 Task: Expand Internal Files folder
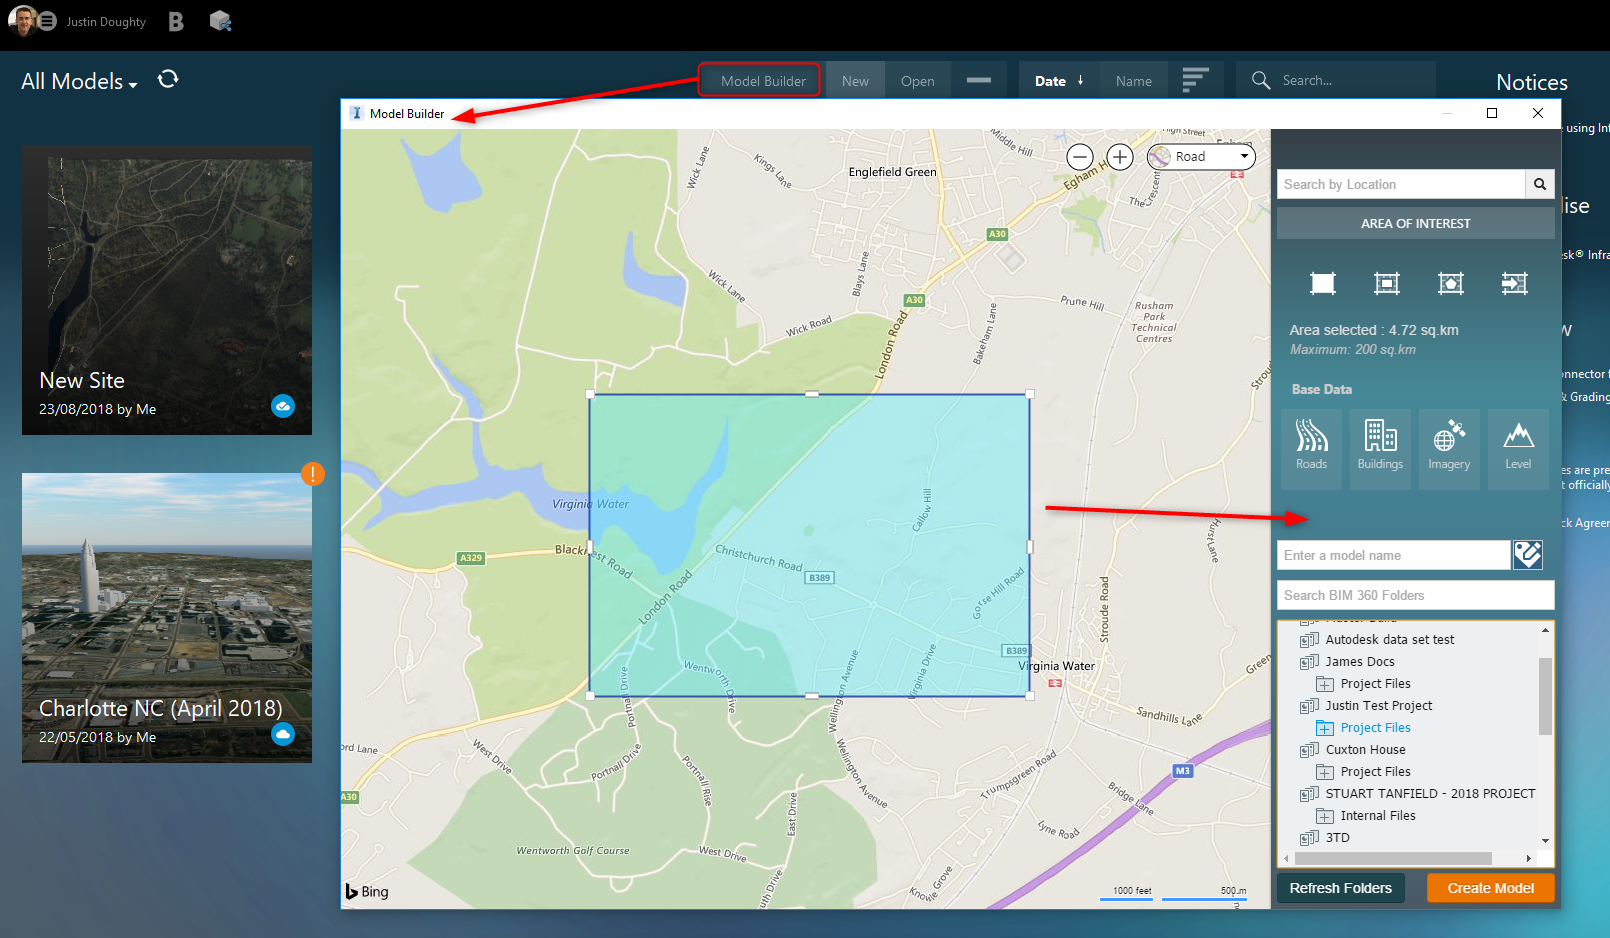point(1325,816)
